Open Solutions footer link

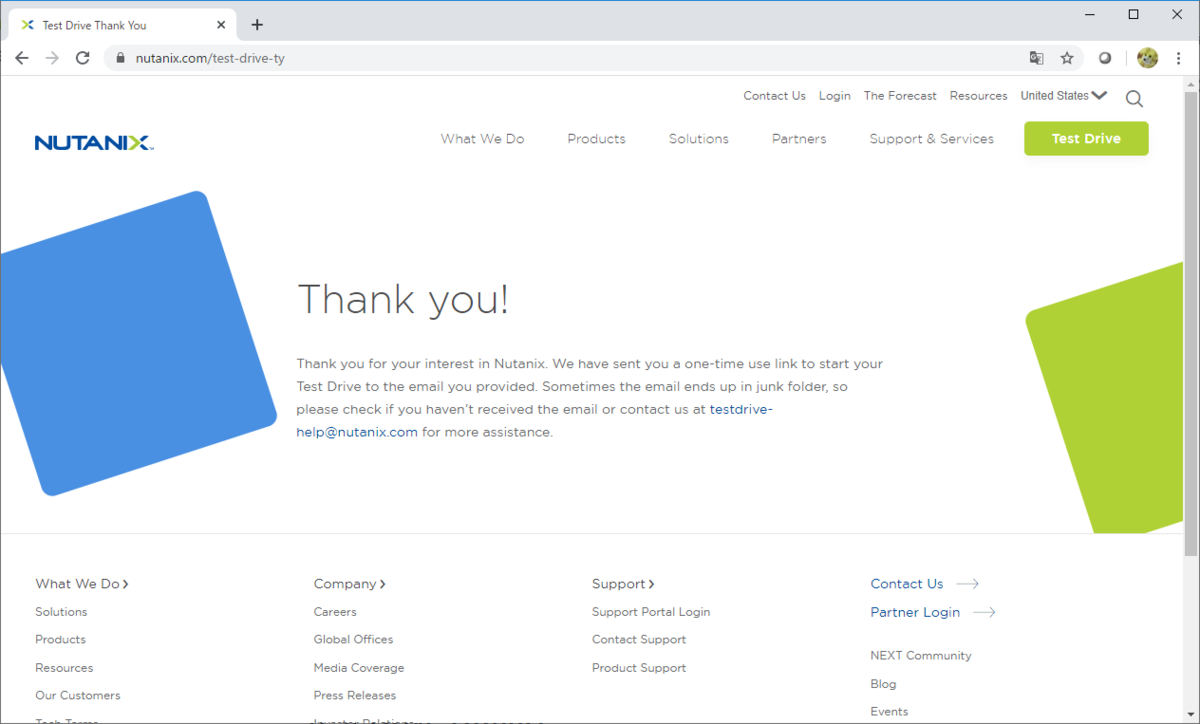[x=61, y=612]
